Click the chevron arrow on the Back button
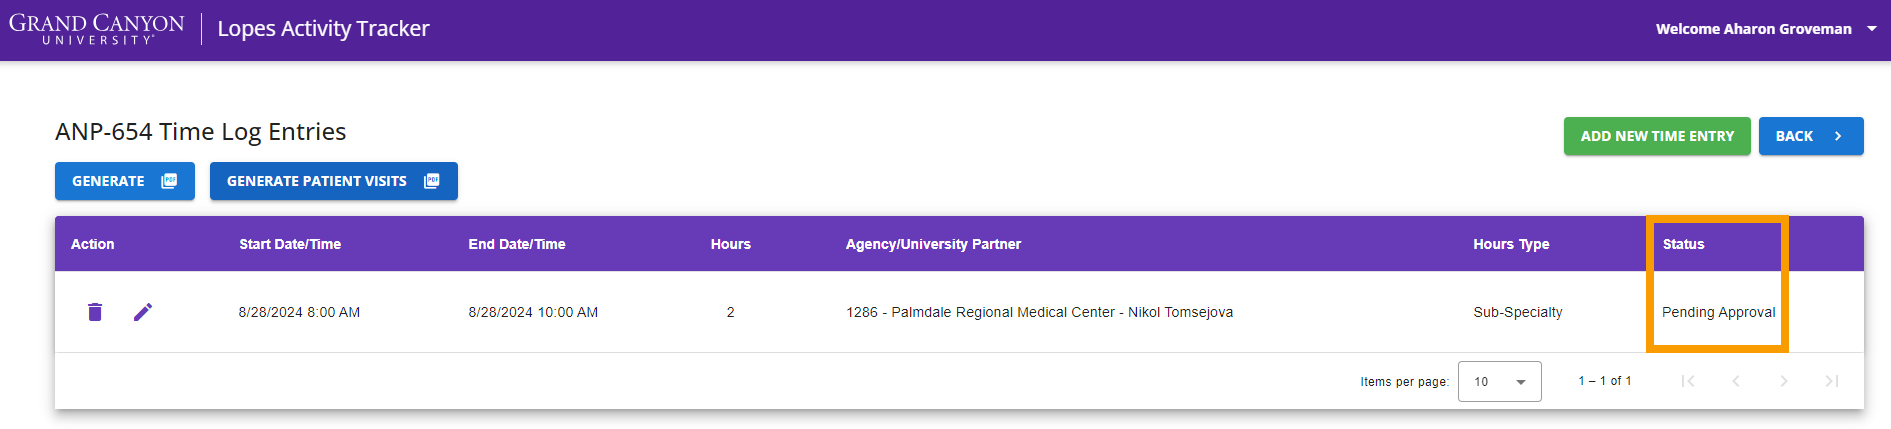The width and height of the screenshot is (1891, 429). [1838, 136]
